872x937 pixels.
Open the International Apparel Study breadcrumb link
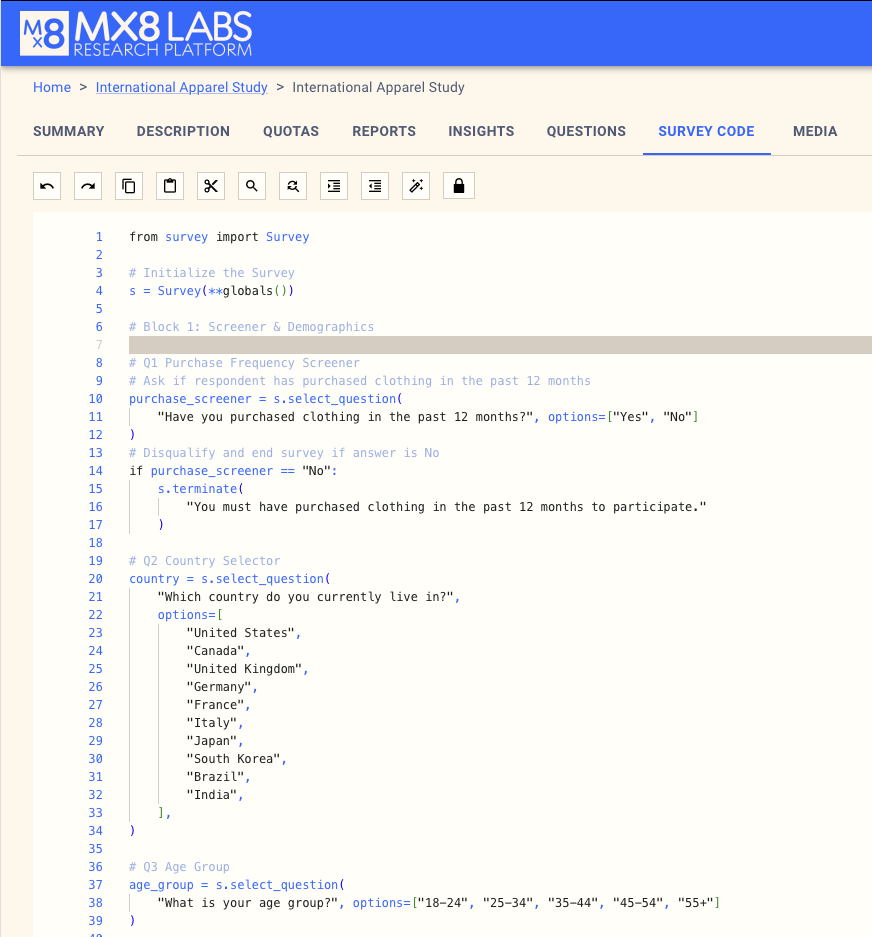(182, 87)
